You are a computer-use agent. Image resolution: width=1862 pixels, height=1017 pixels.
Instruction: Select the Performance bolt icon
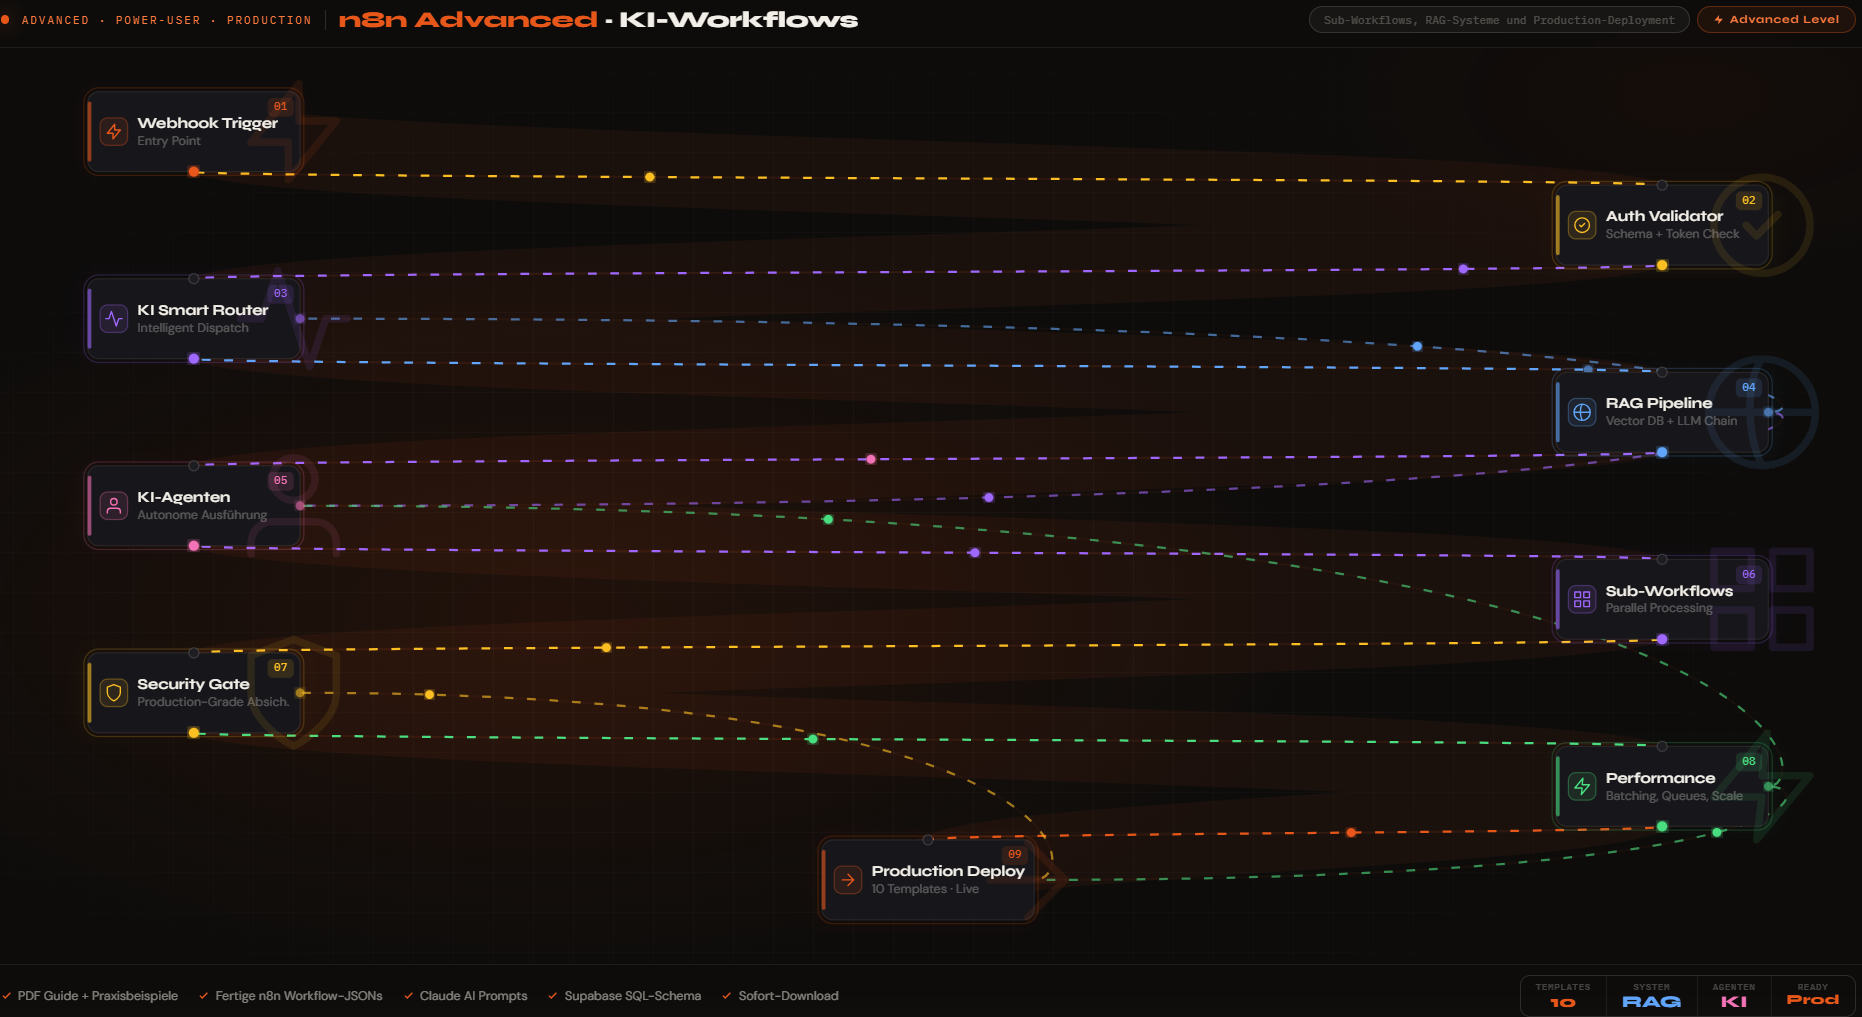click(x=1582, y=786)
